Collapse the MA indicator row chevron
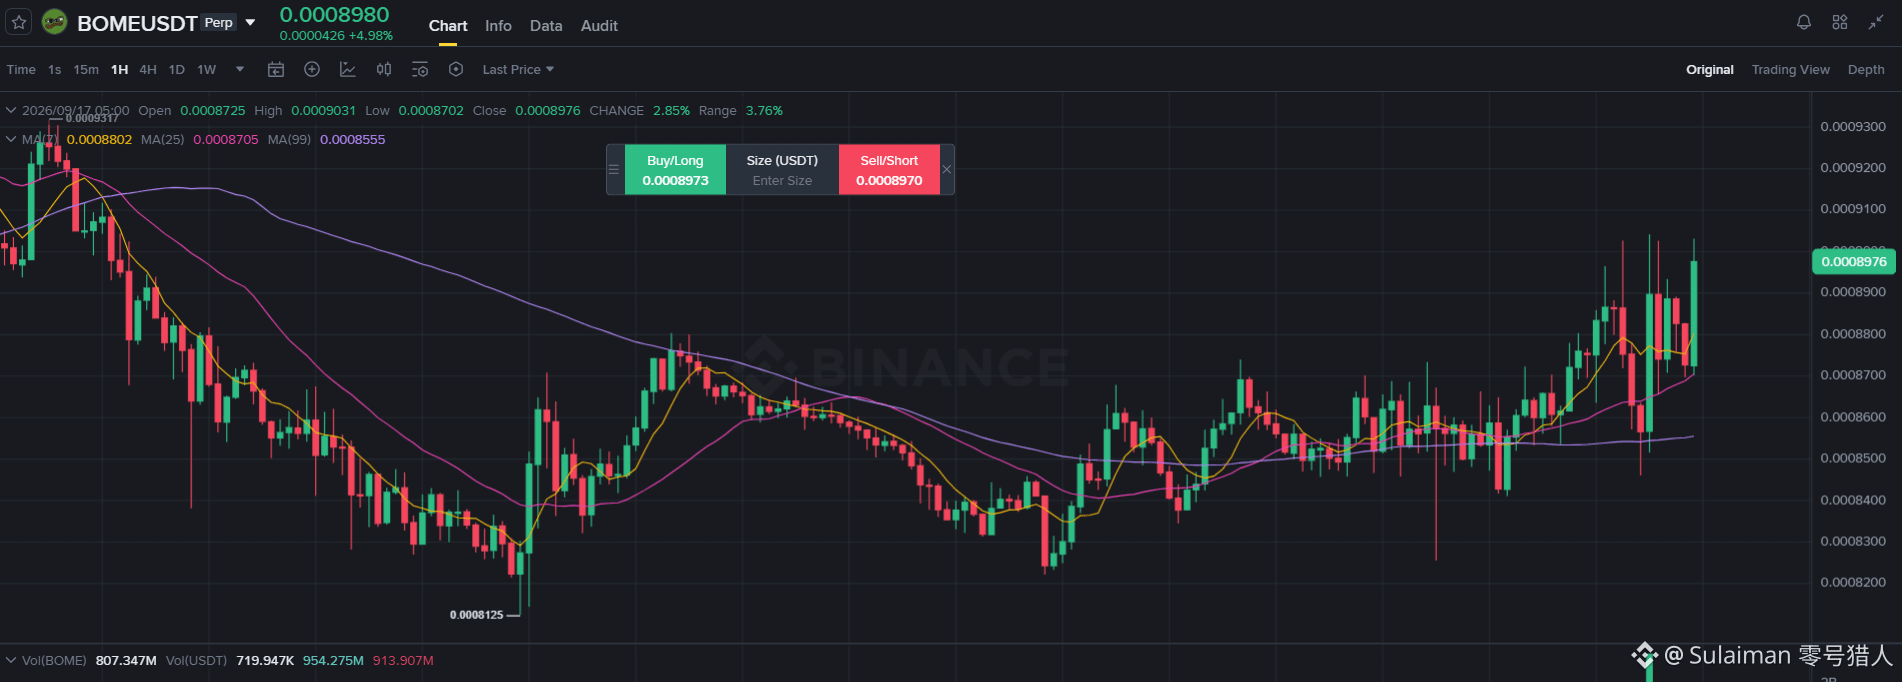Image resolution: width=1902 pixels, height=682 pixels. [x=11, y=139]
